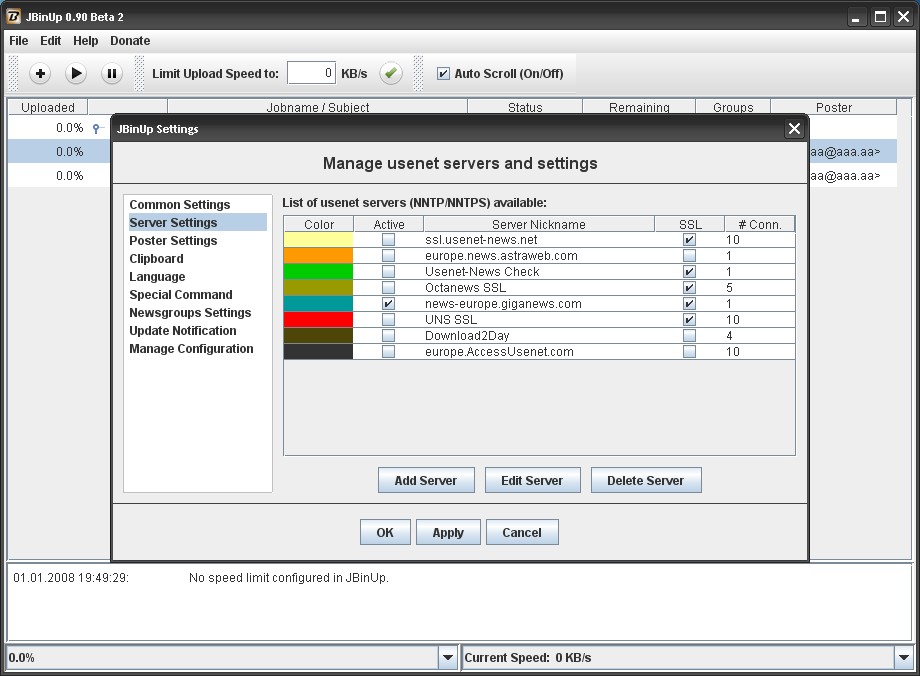Viewport: 920px width, 676px height.
Task: Enable Active for europe.AccessUsenet.com
Action: point(388,351)
